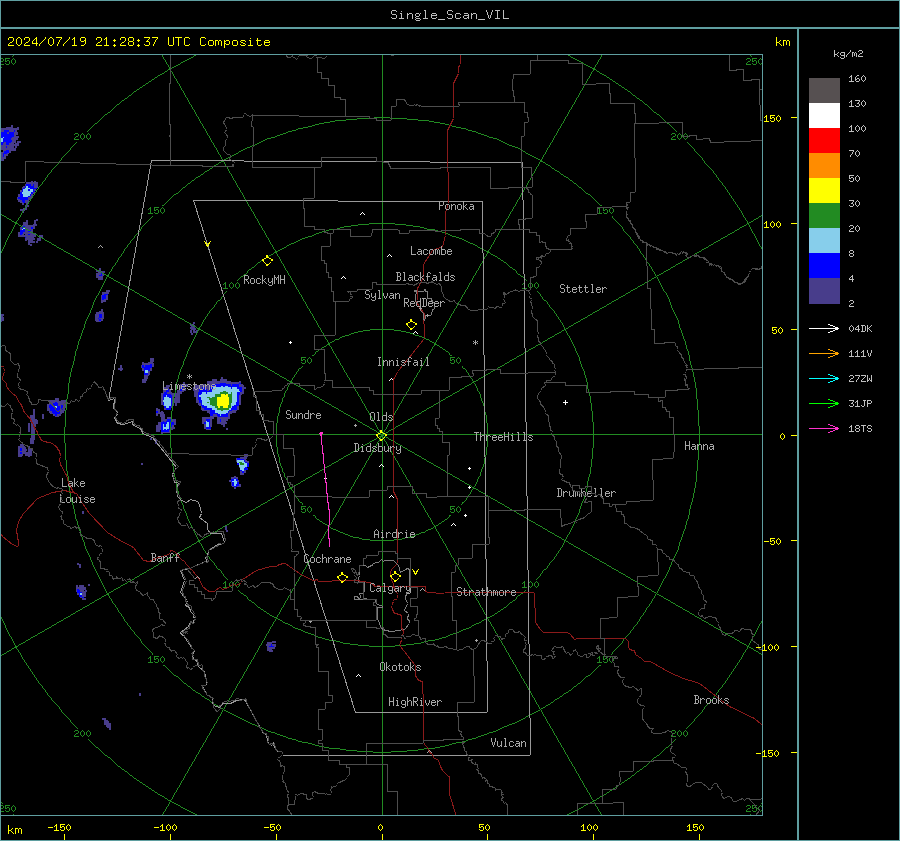Click the Ponoka town label
Screen dimensions: 900x841
pos(456,206)
